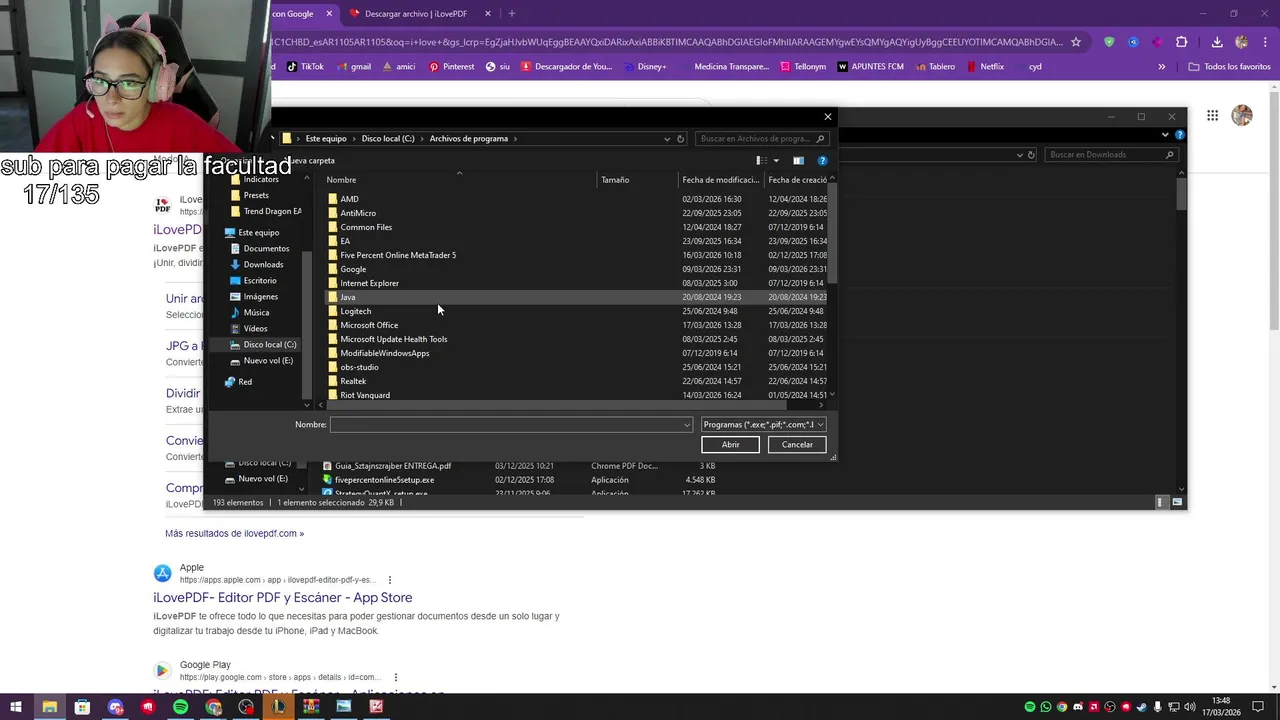Click Archivos de programa breadcrumb segment
The width and height of the screenshot is (1280, 720).
pos(469,139)
